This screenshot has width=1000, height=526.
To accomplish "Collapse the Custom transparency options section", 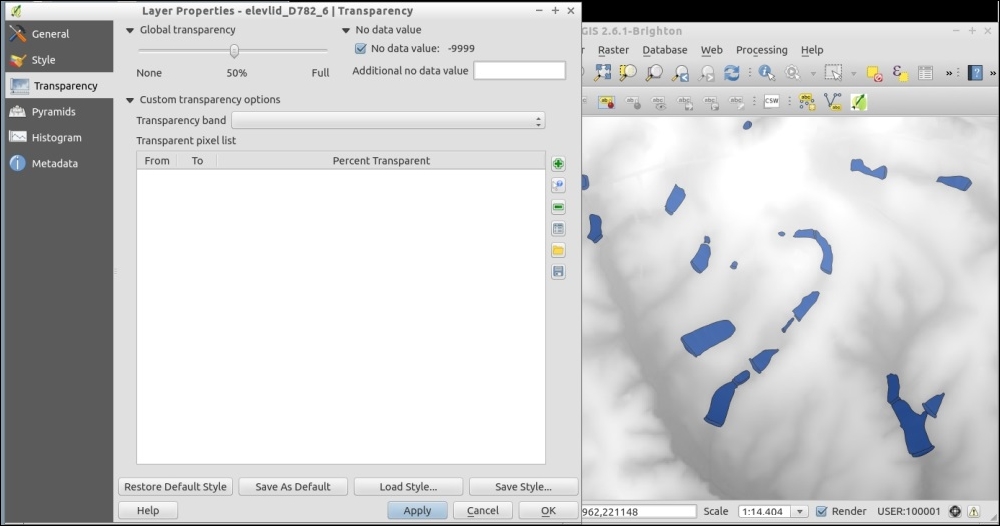I will click(130, 100).
